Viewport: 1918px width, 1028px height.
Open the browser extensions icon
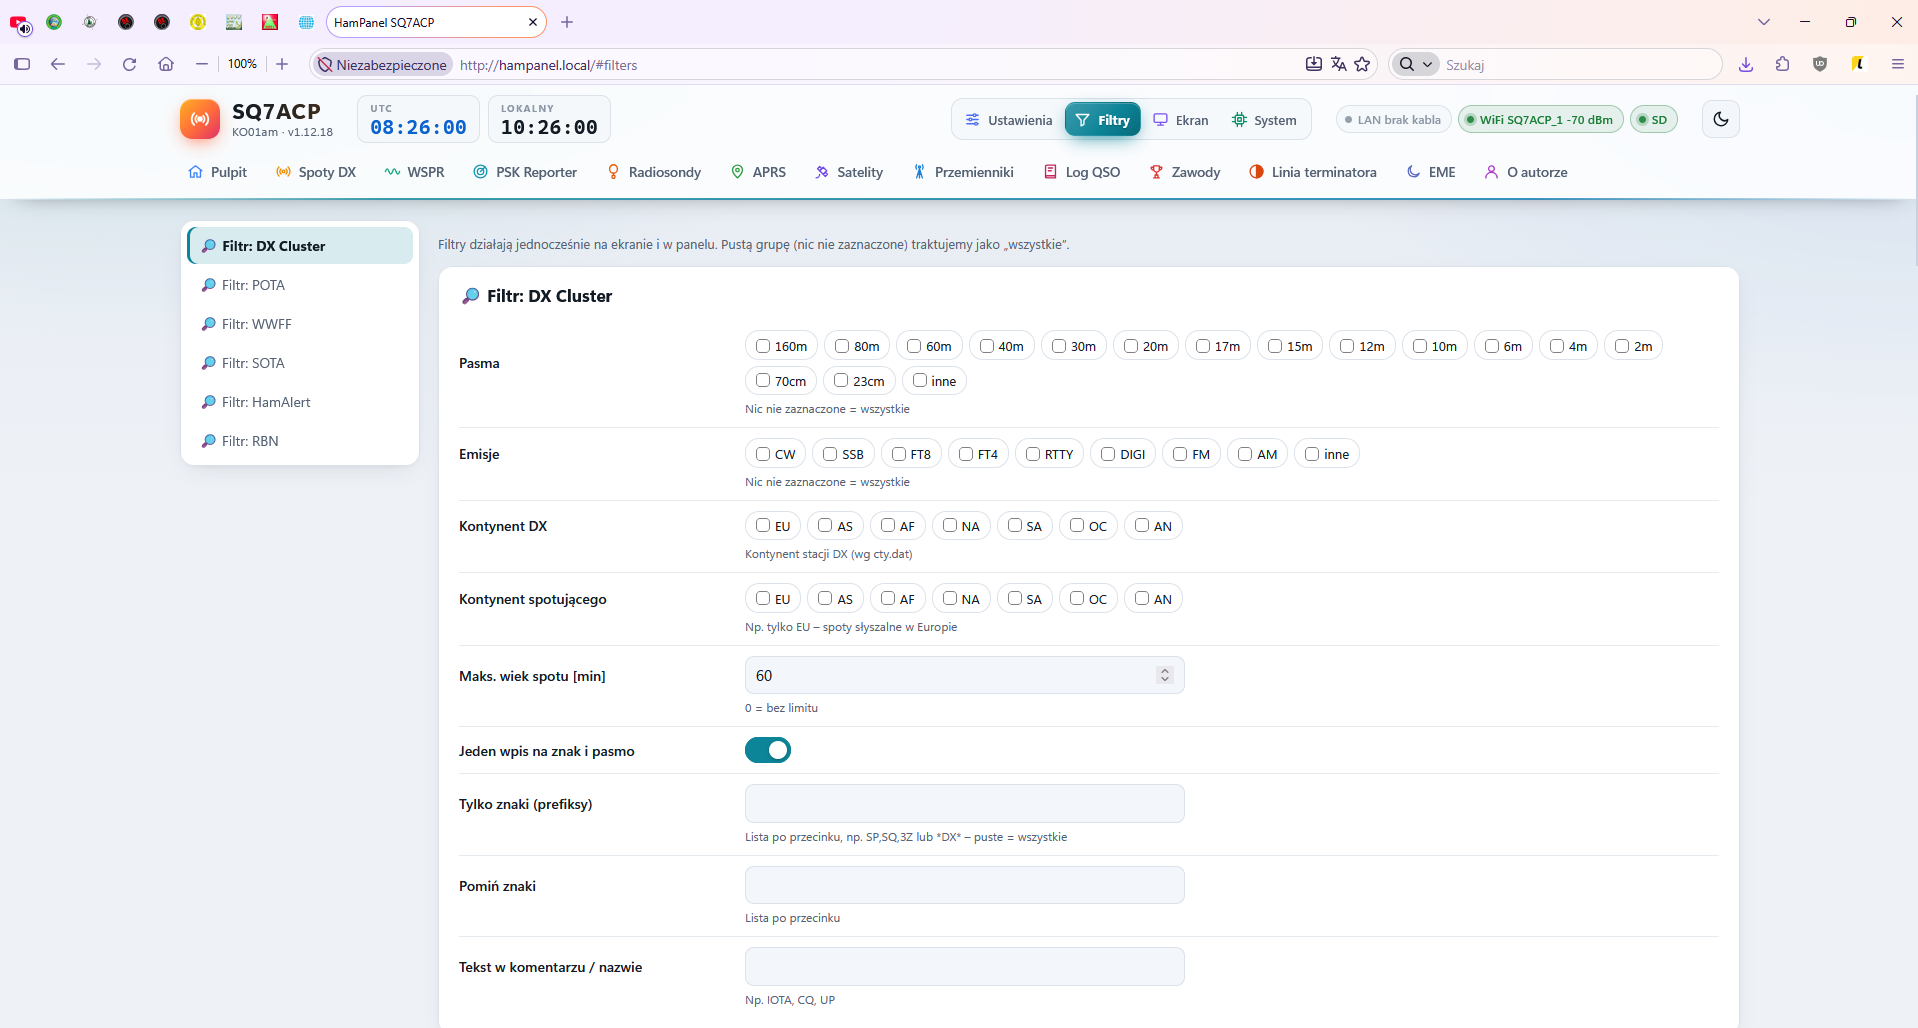[1783, 64]
